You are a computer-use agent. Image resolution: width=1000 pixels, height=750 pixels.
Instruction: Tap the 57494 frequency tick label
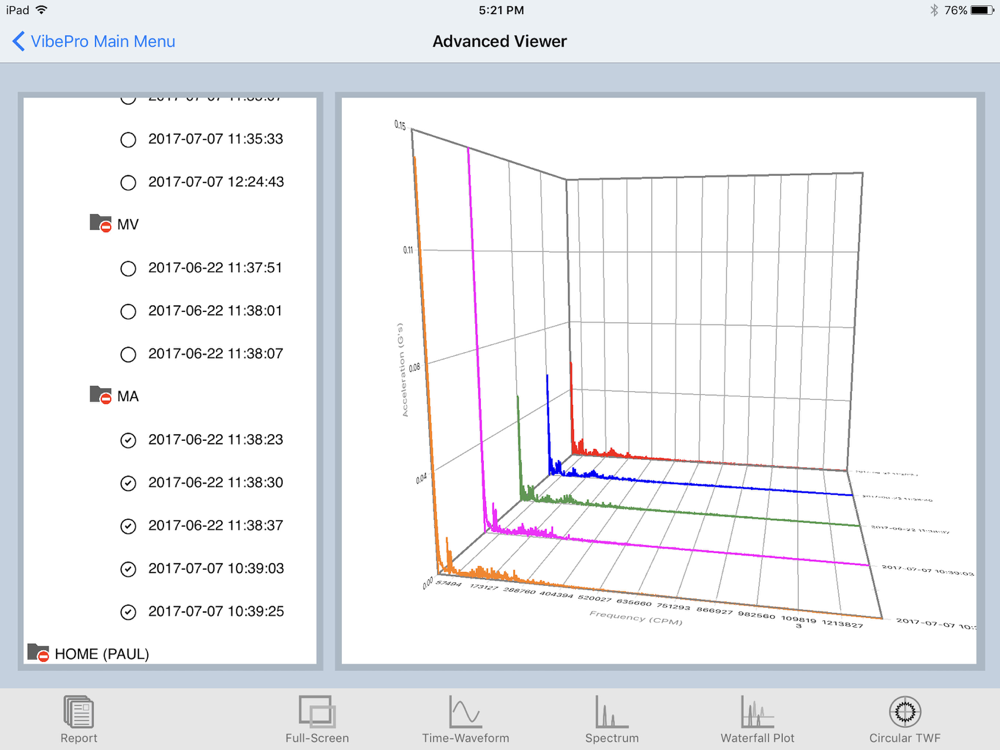pos(449,584)
